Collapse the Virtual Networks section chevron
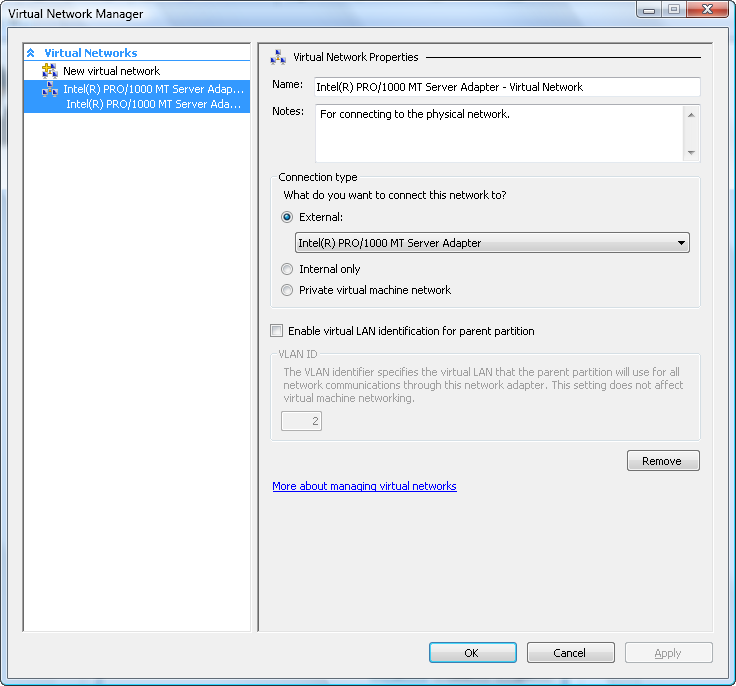 point(31,53)
